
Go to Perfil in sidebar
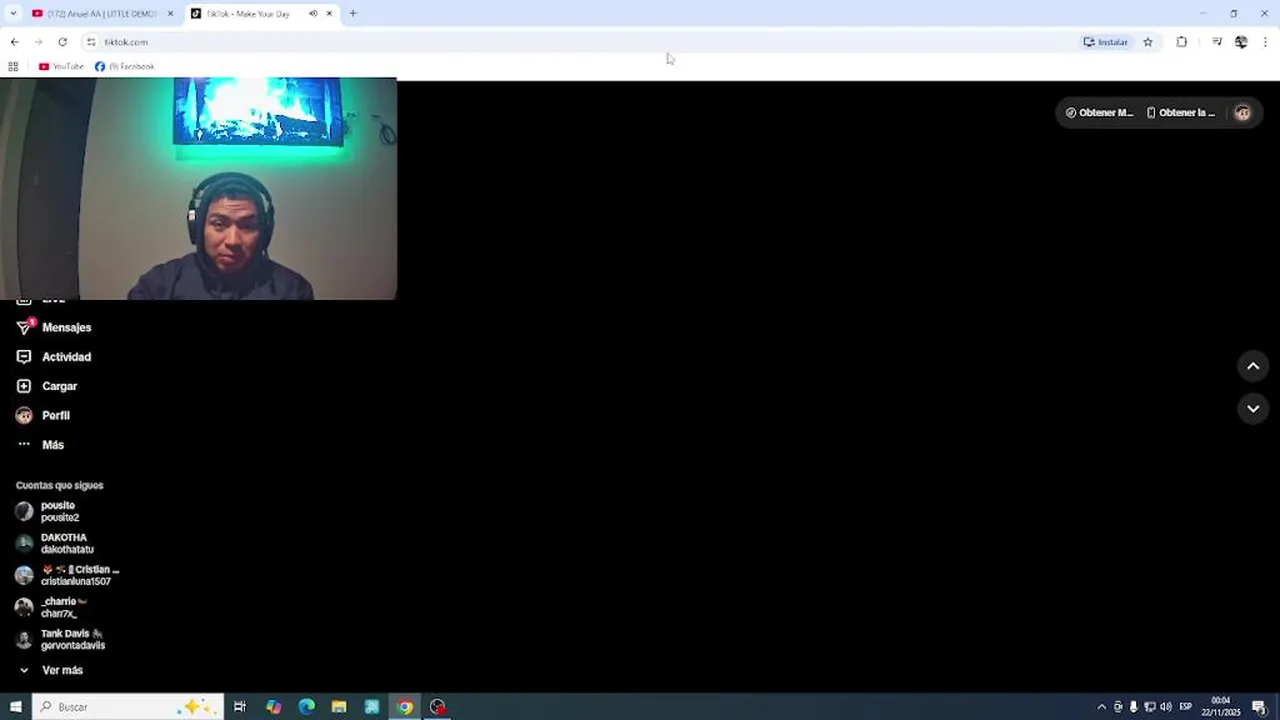pyautogui.click(x=43, y=415)
